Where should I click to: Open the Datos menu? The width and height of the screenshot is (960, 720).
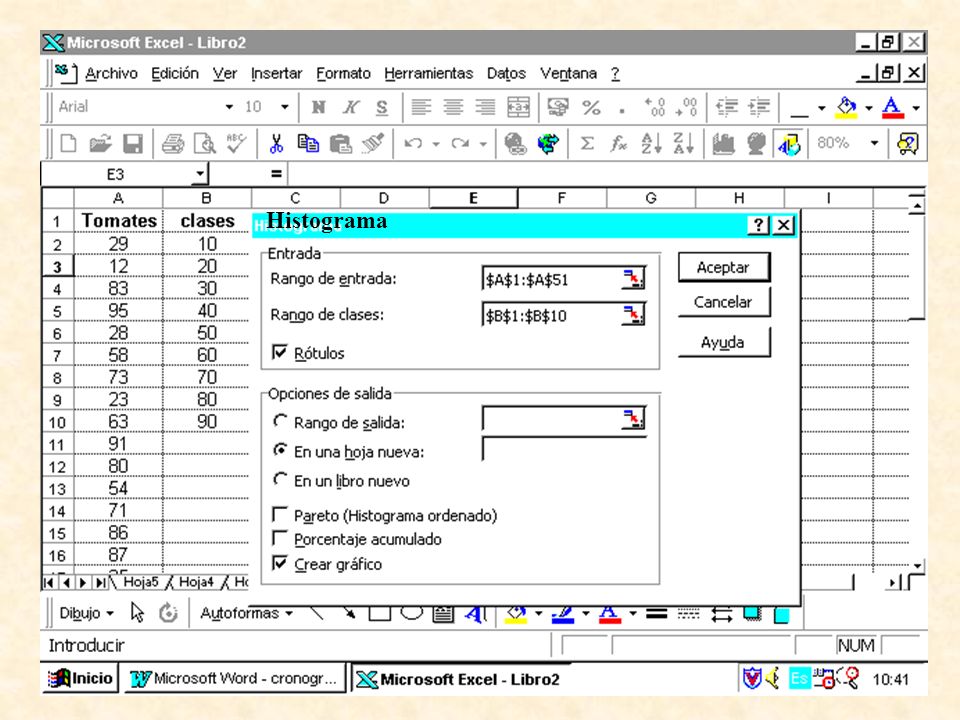[x=506, y=73]
